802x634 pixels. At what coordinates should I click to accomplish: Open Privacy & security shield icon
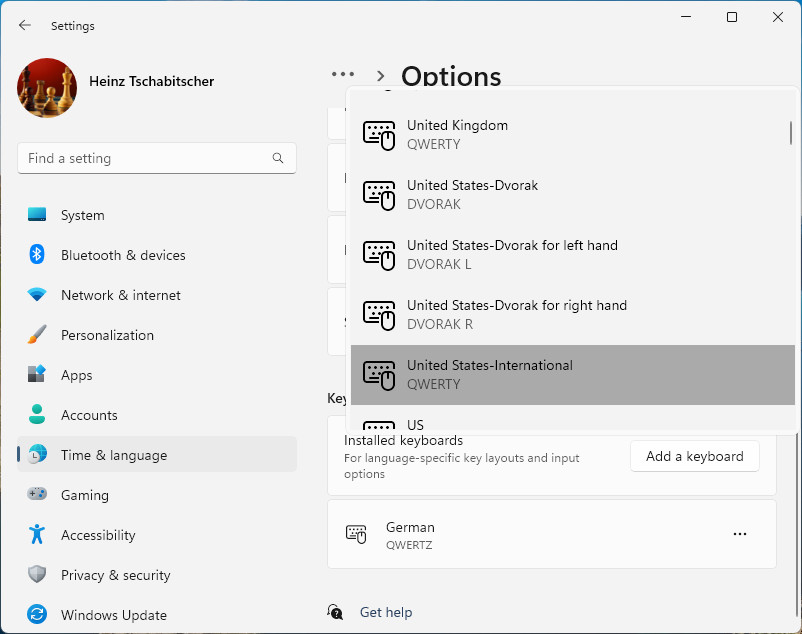tap(37, 574)
